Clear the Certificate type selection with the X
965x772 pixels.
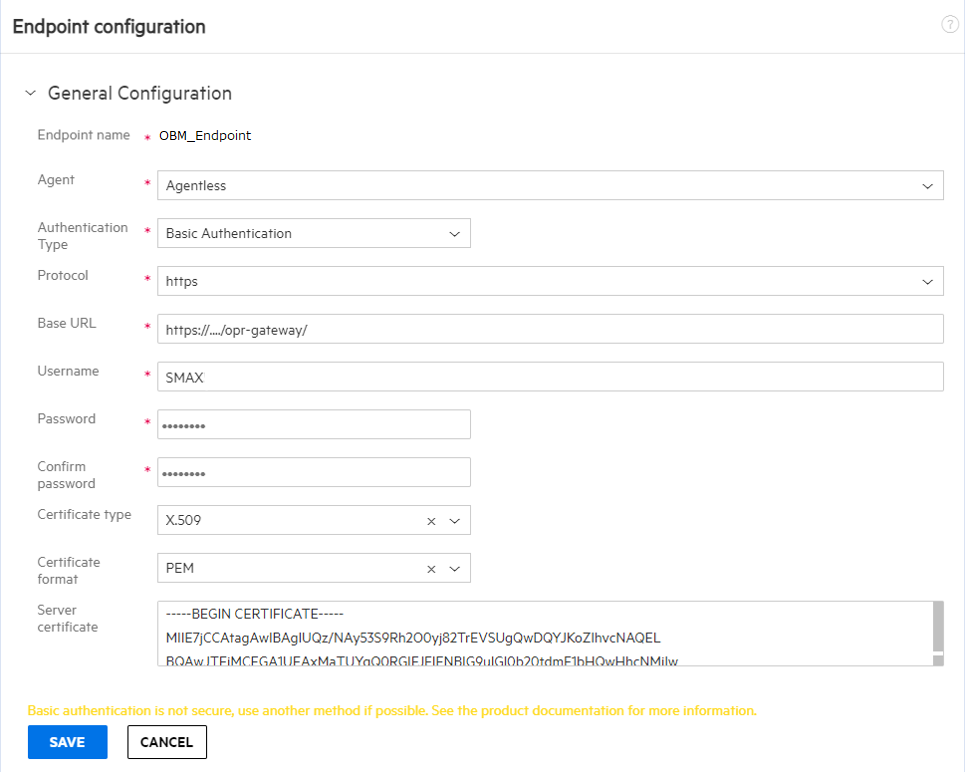point(430,520)
